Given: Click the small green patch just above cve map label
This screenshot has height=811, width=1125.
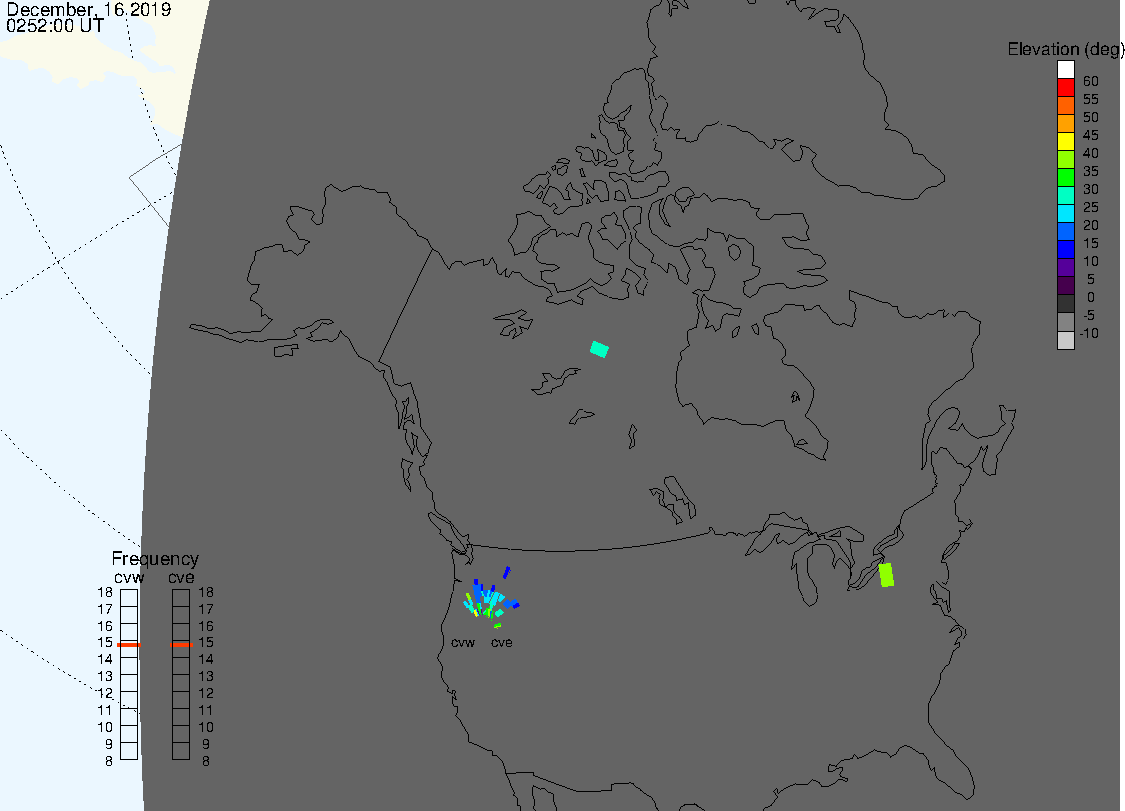Looking at the screenshot, I should tap(497, 626).
